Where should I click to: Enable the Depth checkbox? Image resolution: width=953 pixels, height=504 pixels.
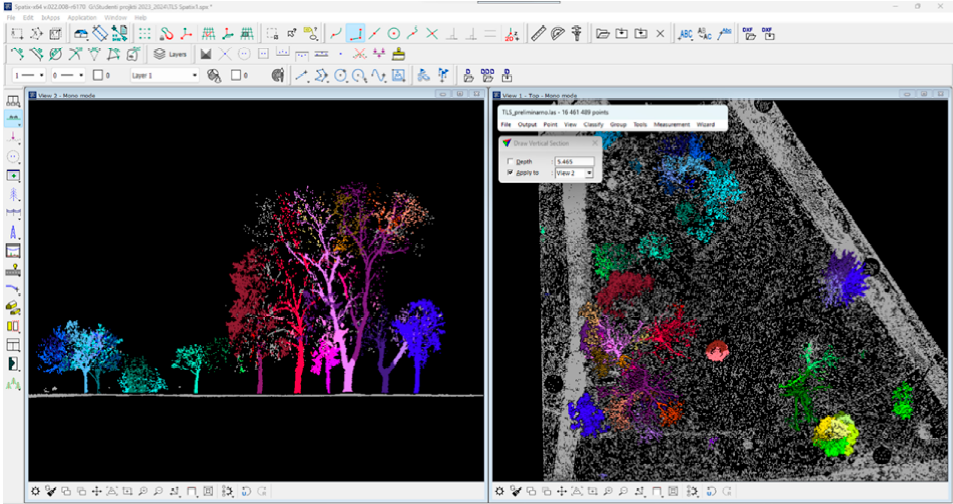click(511, 161)
